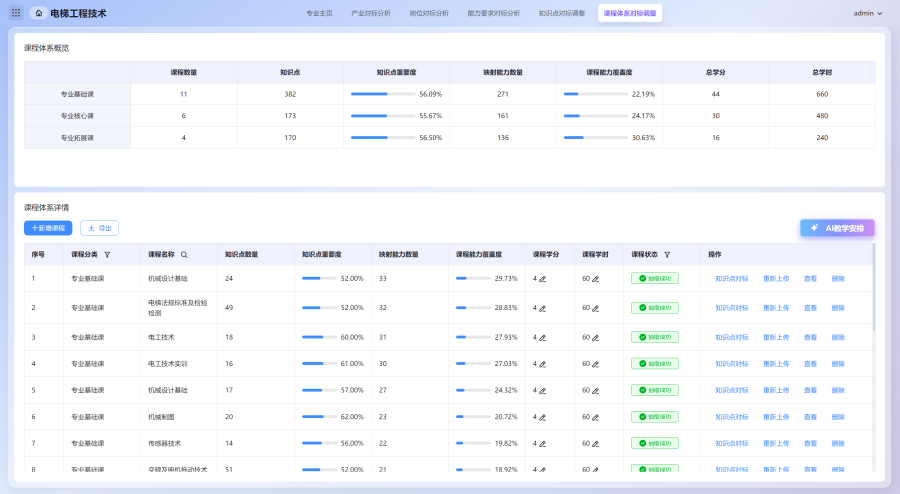900x494 pixels.
Task: Click the home icon beside 电梯工程技术
Action: pyautogui.click(x=38, y=13)
